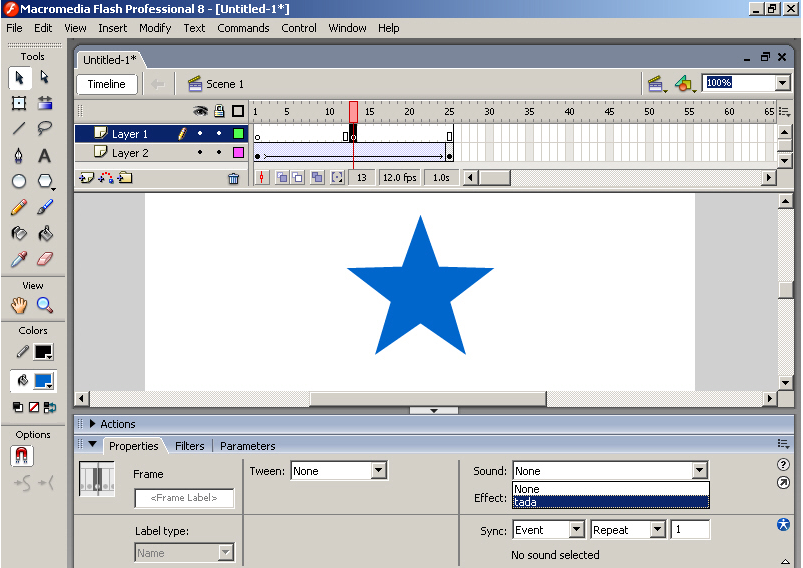This screenshot has width=803, height=568.
Task: Open the Sync Event dropdown
Action: [x=577, y=529]
